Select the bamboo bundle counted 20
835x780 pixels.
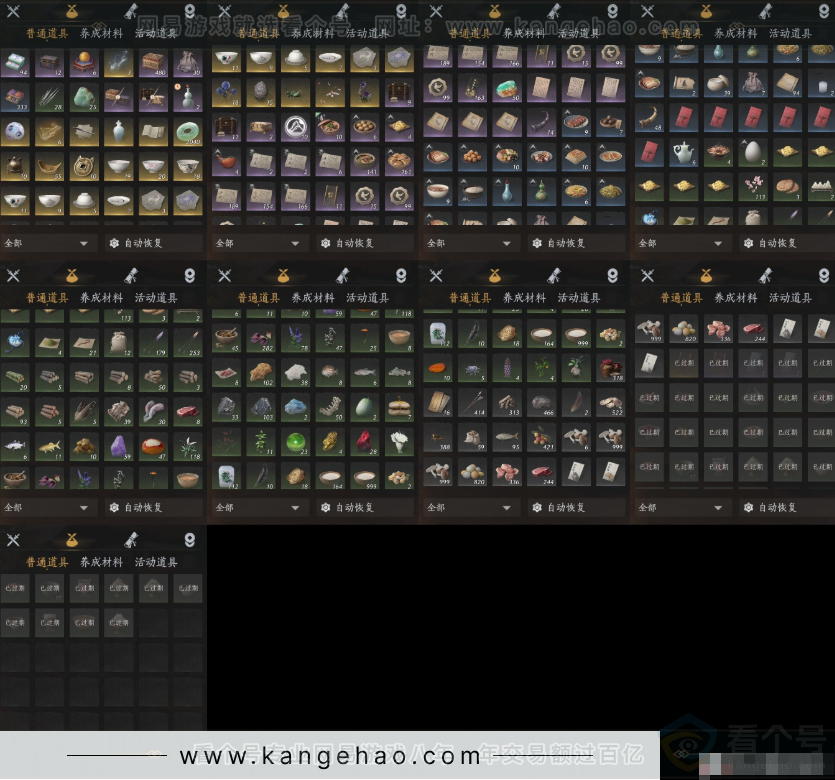click(x=15, y=377)
